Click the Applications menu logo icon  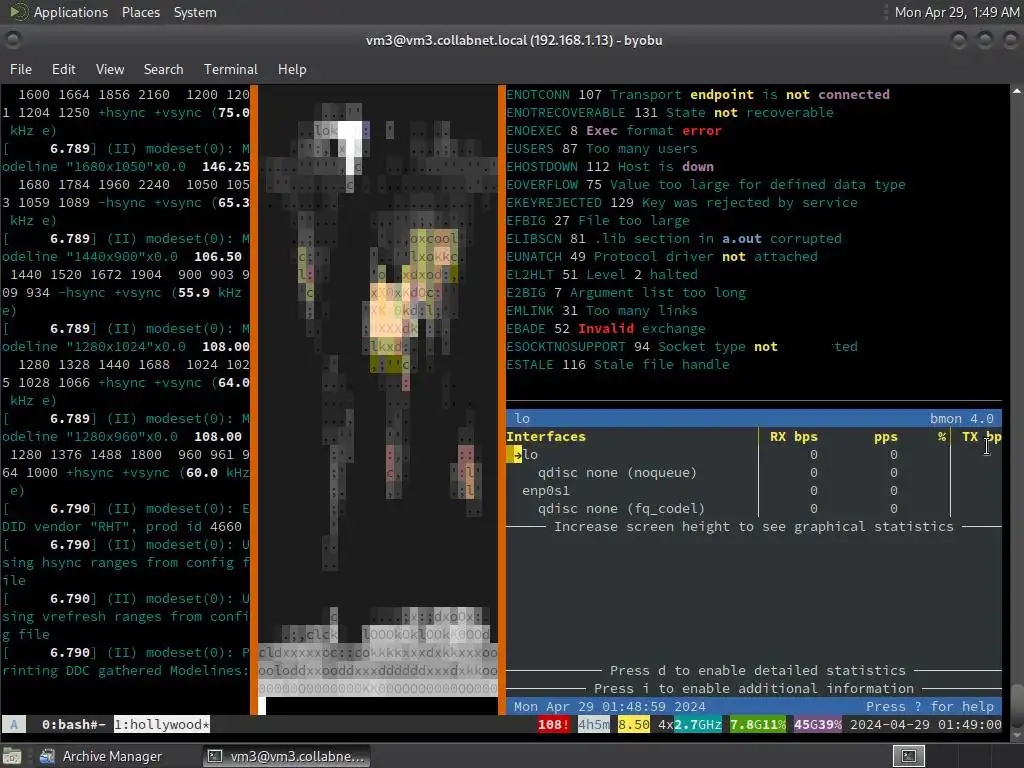18,12
